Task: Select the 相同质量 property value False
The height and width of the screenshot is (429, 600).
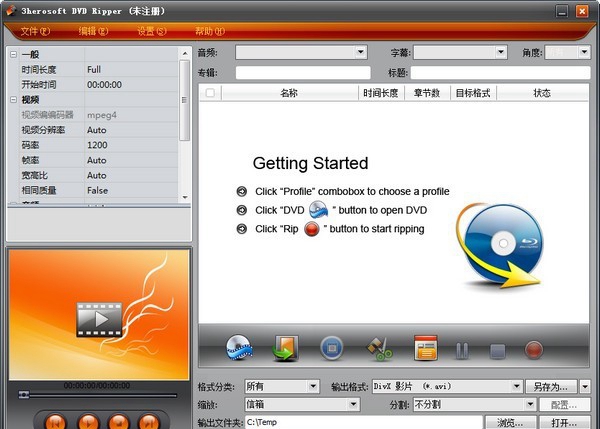Action: (131, 191)
